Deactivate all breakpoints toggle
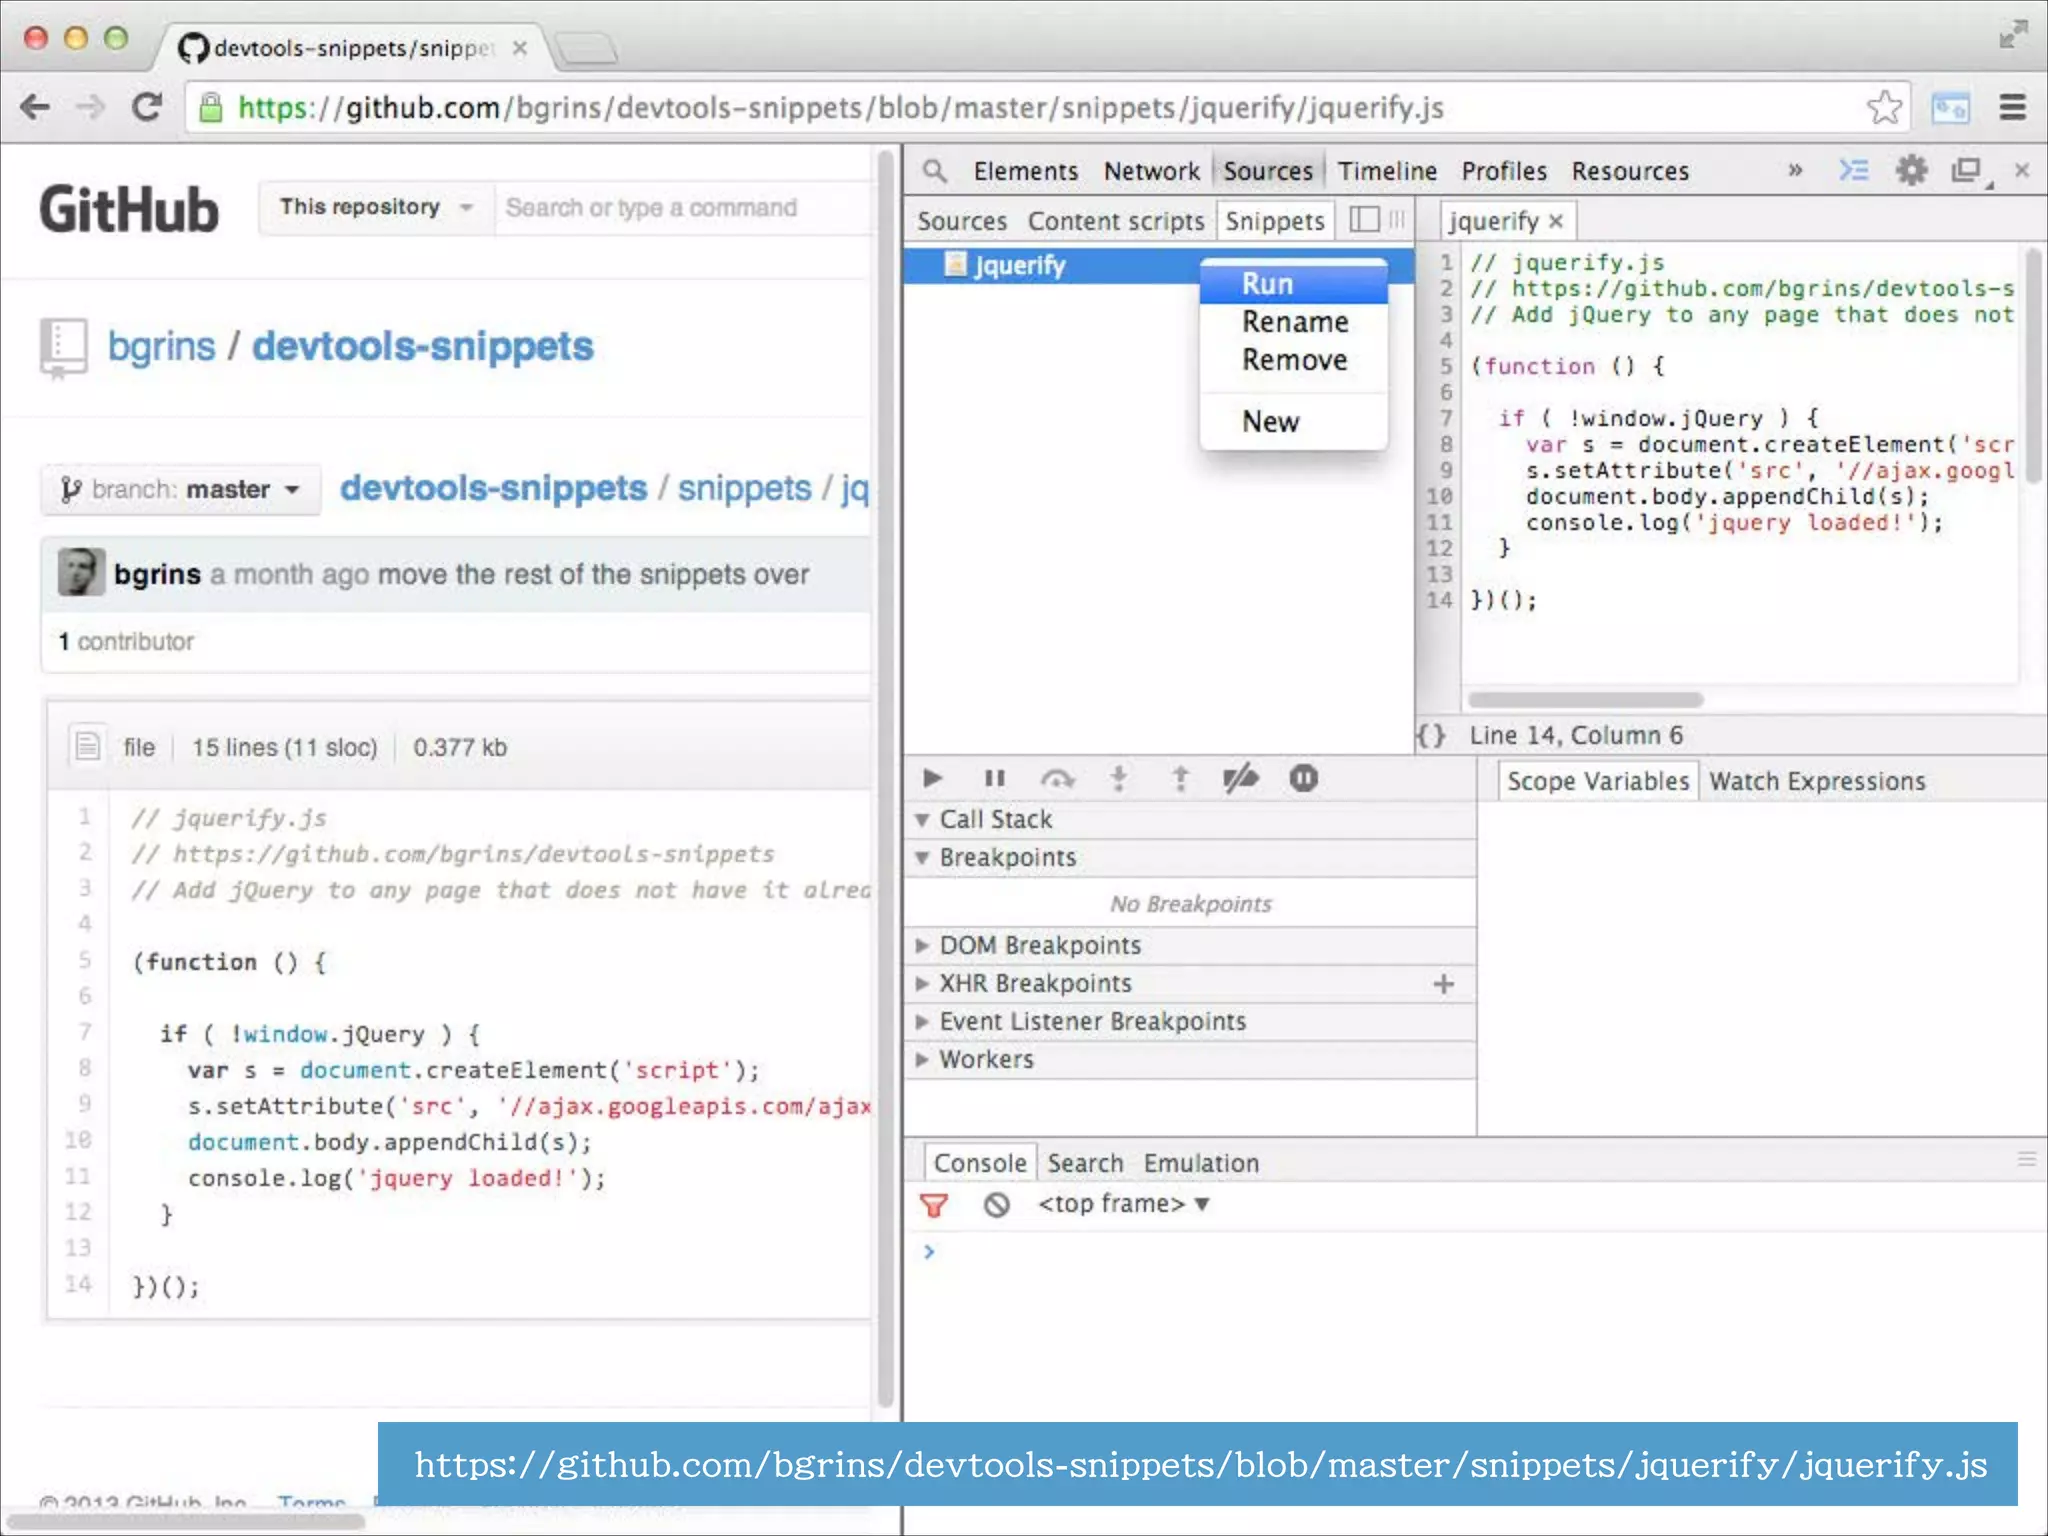2048x1536 pixels. 1241,778
